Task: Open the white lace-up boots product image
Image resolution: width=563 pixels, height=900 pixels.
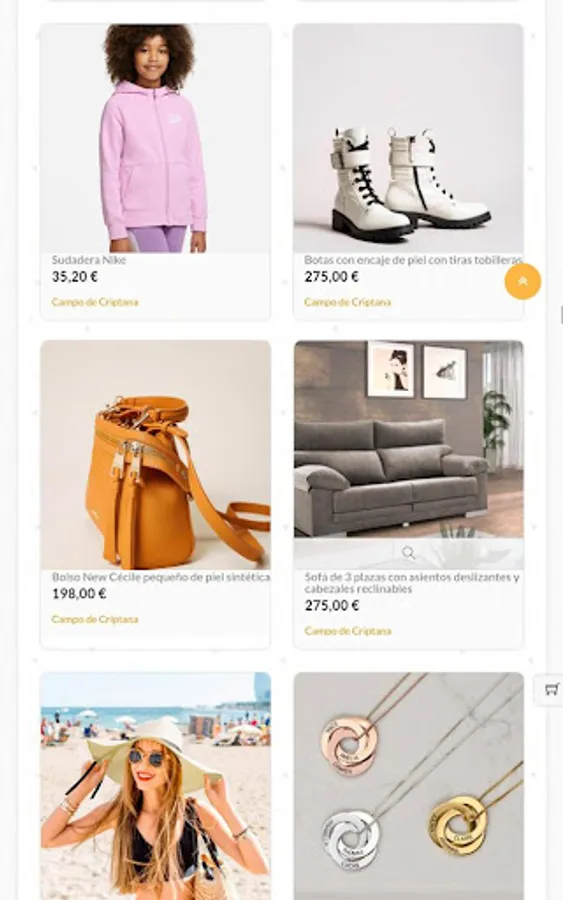Action: pyautogui.click(x=408, y=138)
